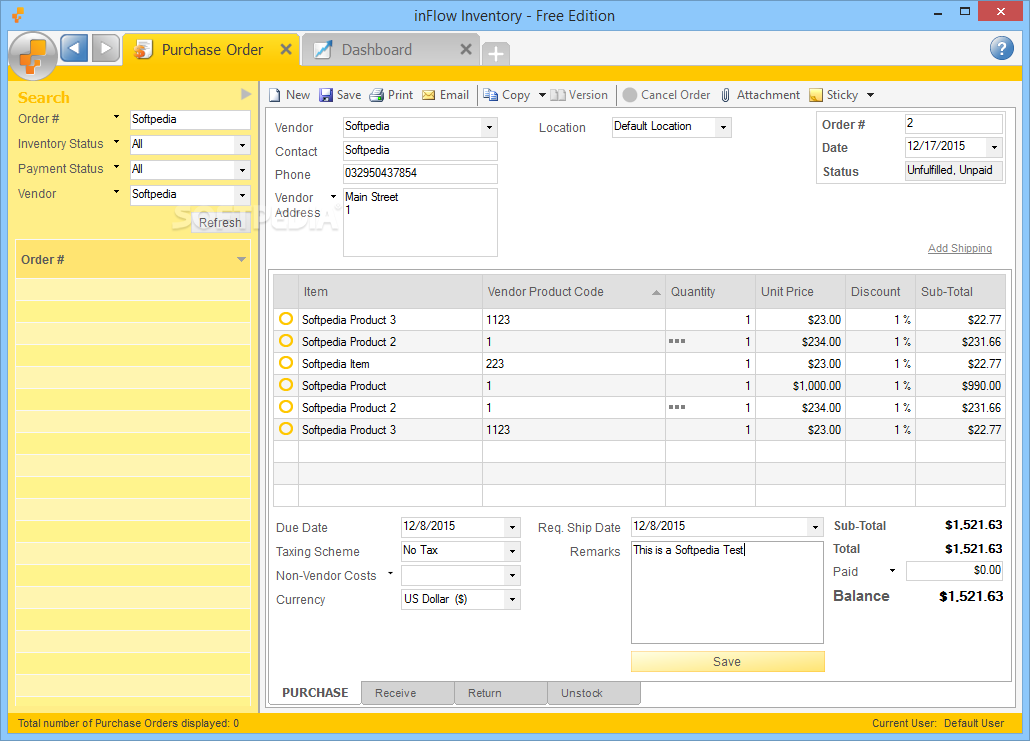Create a New purchase order
The height and width of the screenshot is (741, 1030).
click(x=289, y=95)
